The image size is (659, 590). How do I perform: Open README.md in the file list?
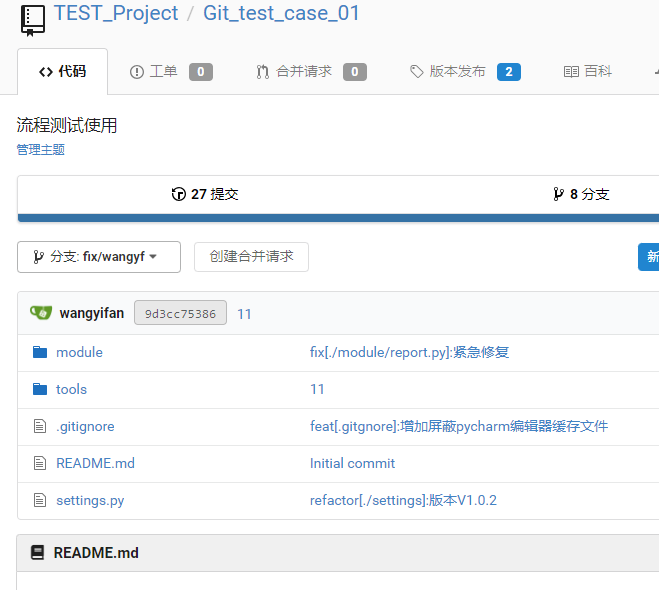(x=95, y=463)
